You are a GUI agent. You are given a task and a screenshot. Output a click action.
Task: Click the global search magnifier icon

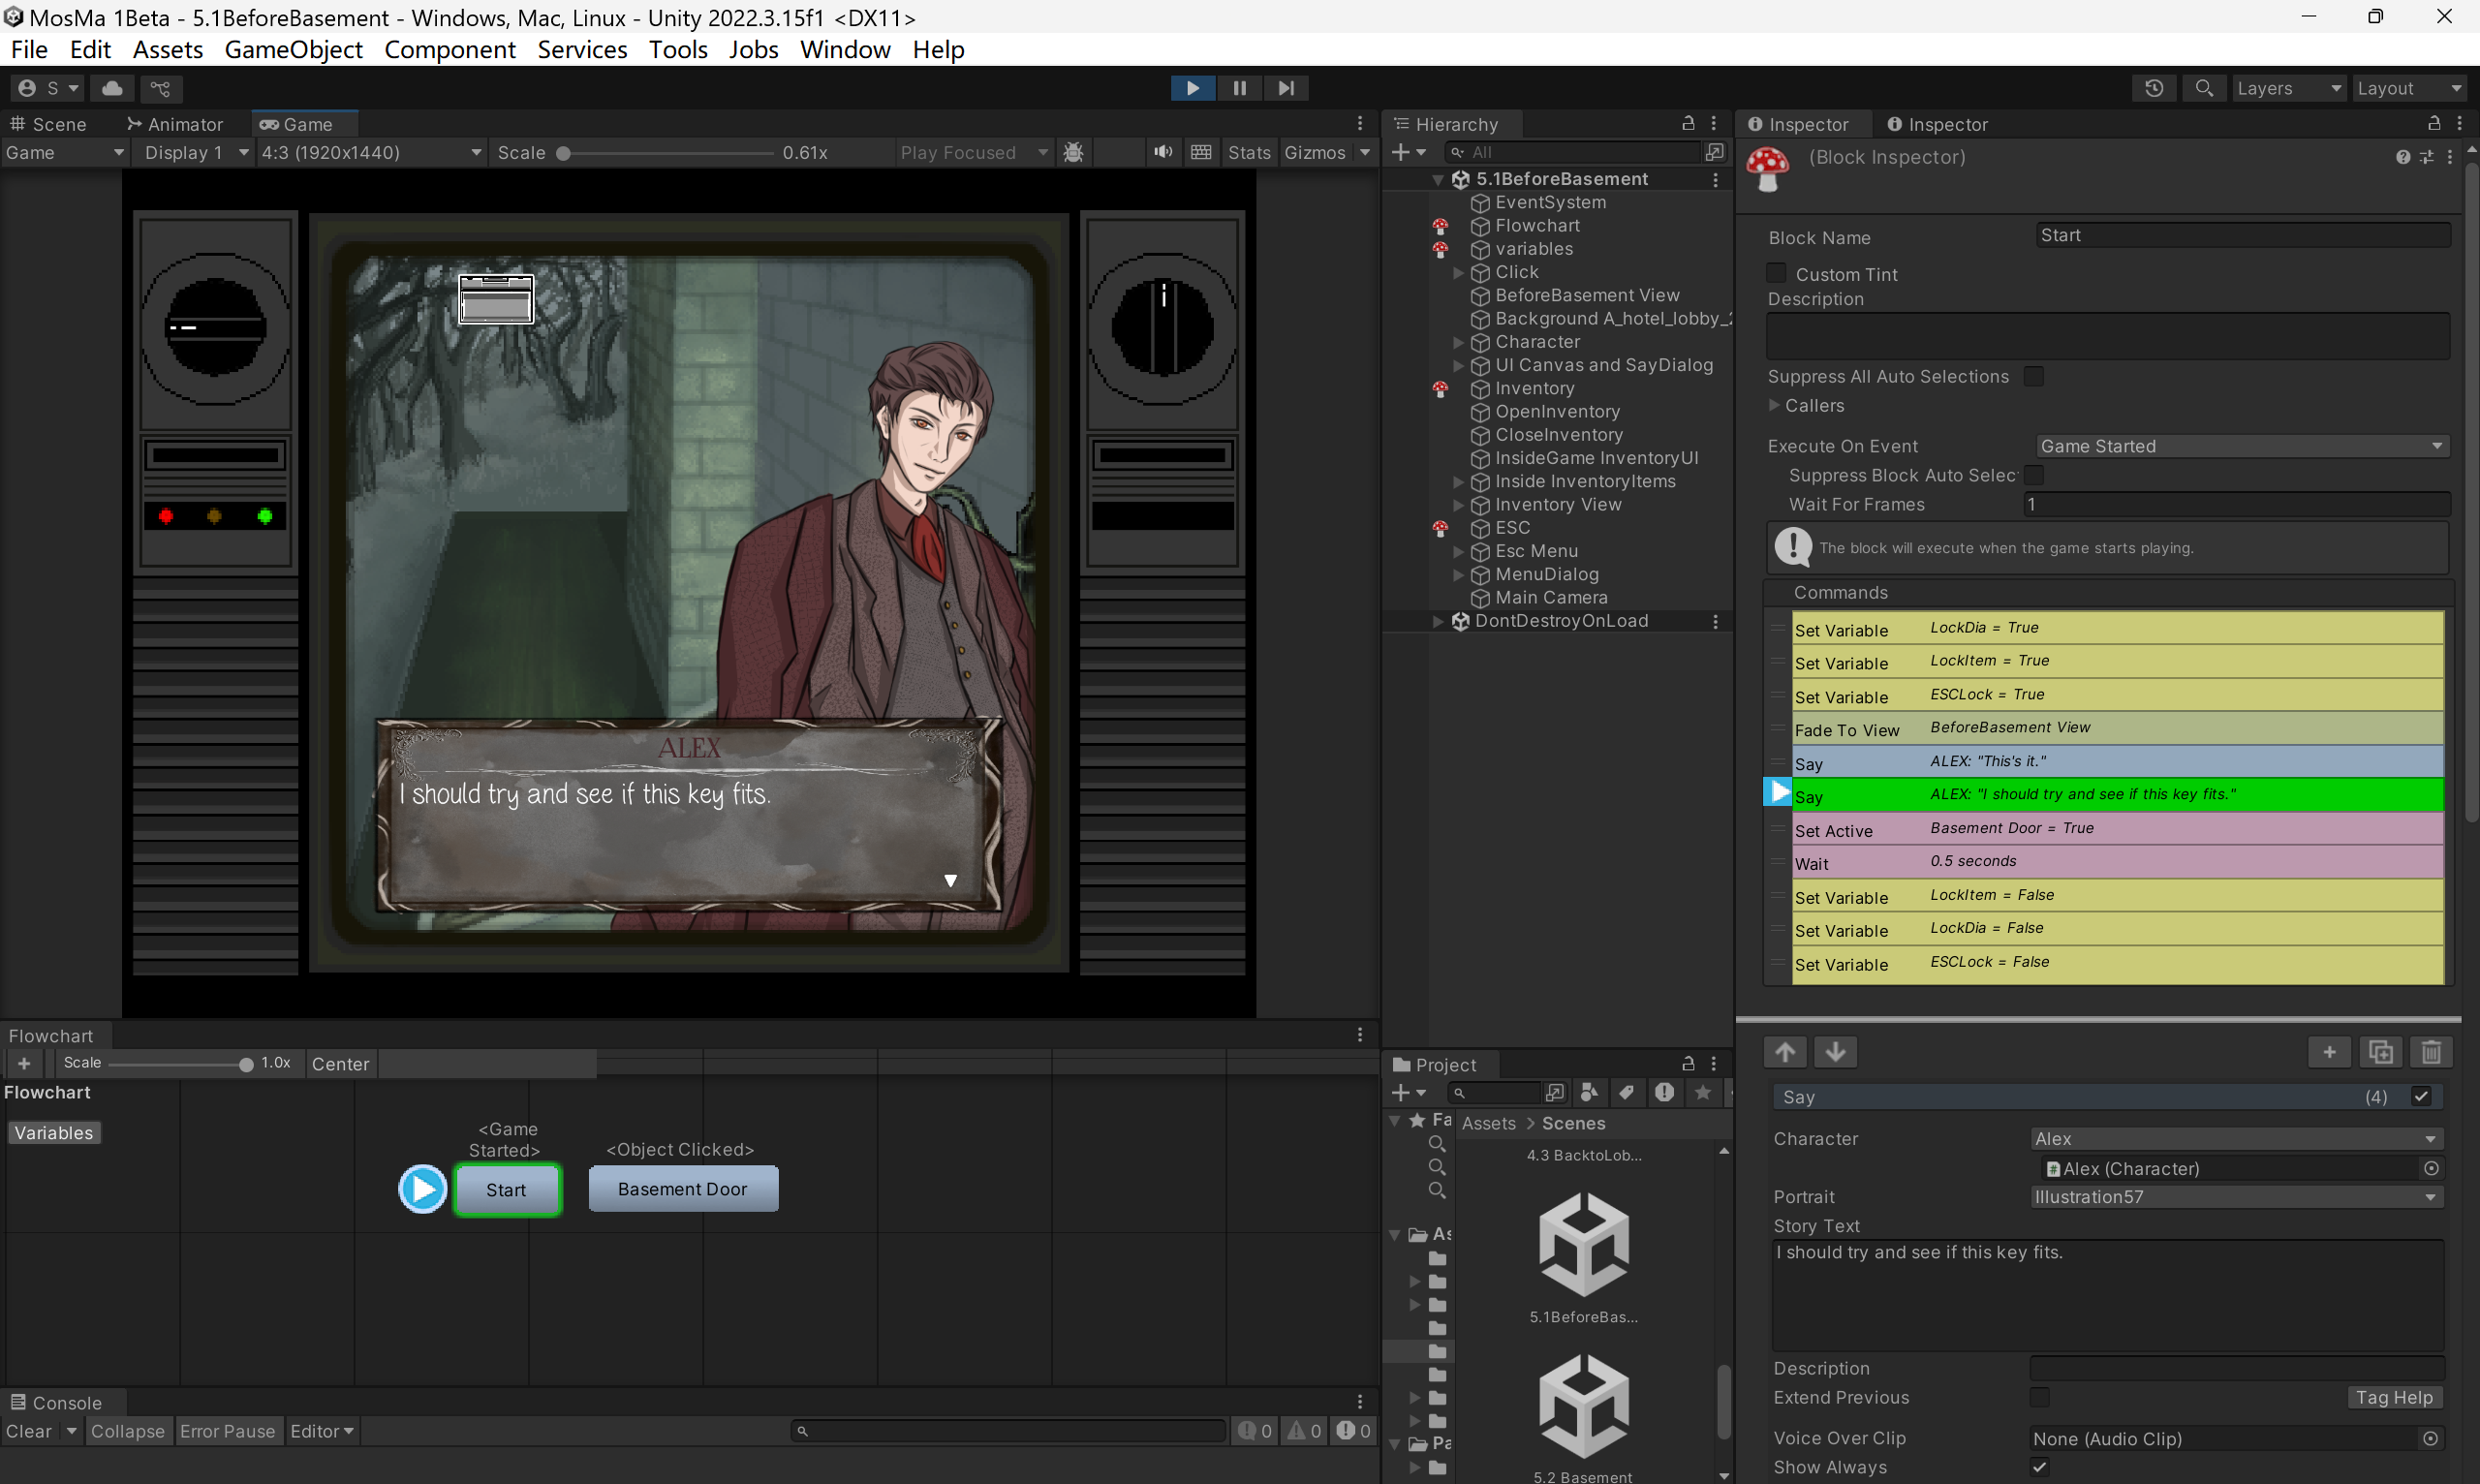click(x=2203, y=88)
